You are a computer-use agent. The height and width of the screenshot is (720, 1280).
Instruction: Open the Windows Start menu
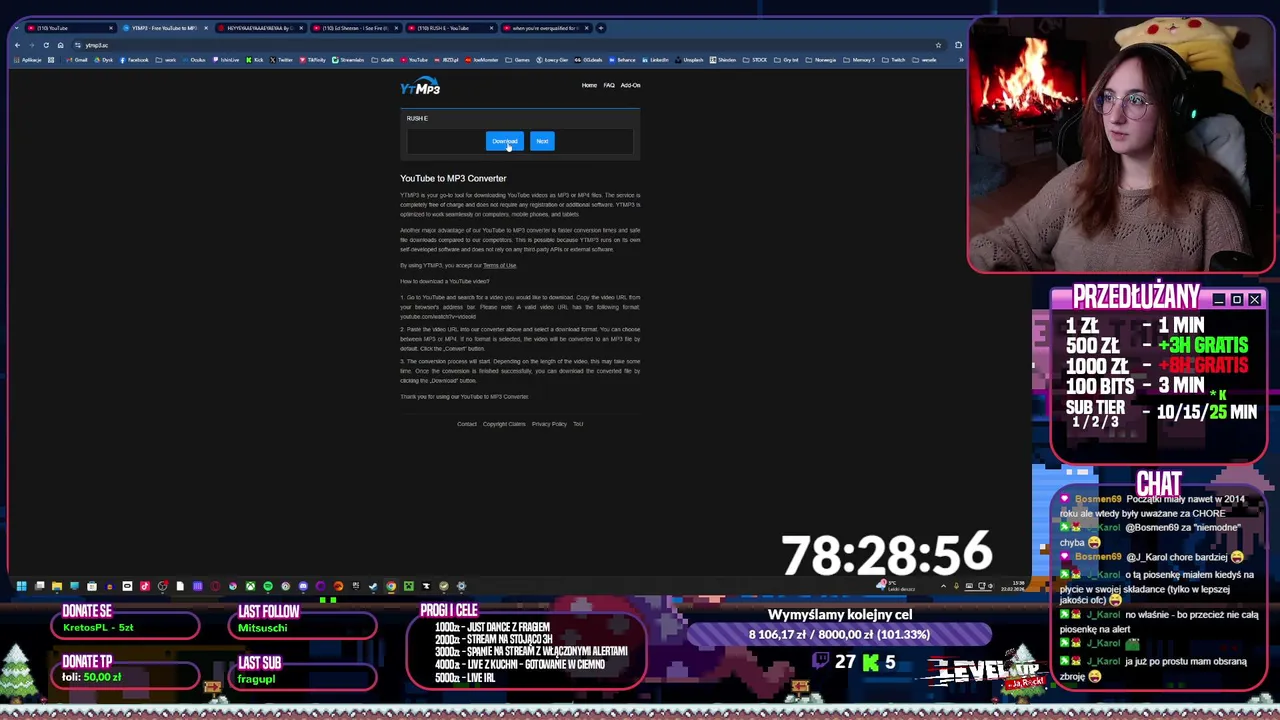point(21,586)
